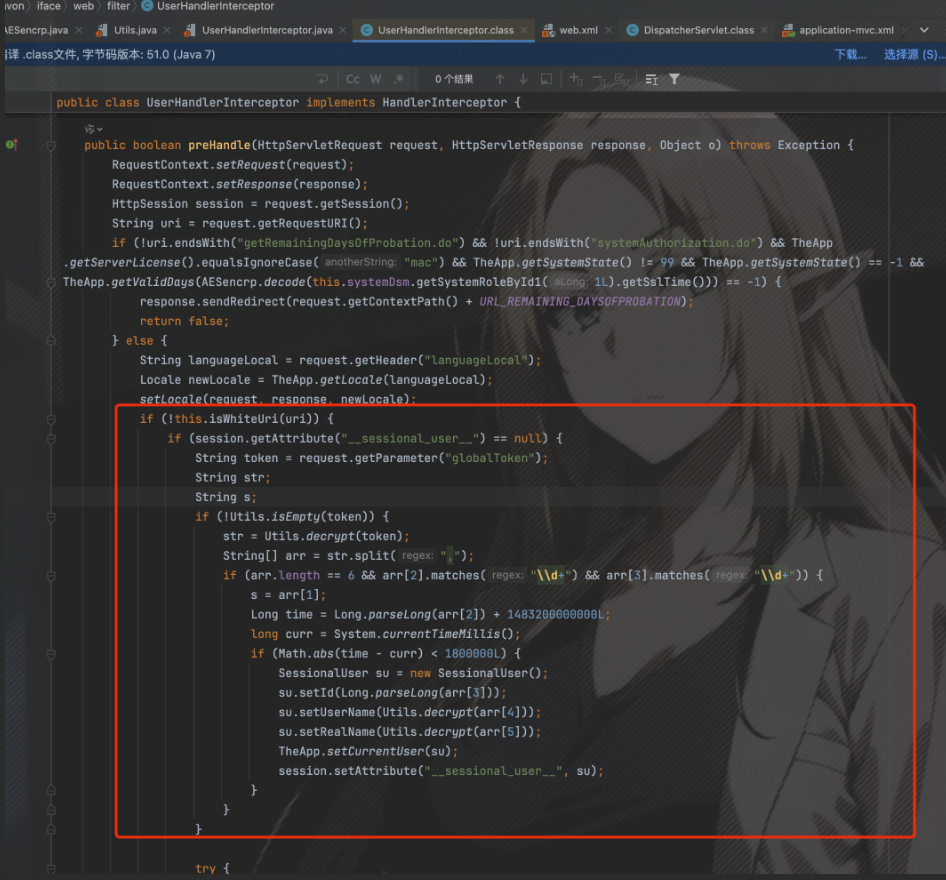Toggle match case (Cc) search option
This screenshot has height=880, width=946.
coord(353,79)
